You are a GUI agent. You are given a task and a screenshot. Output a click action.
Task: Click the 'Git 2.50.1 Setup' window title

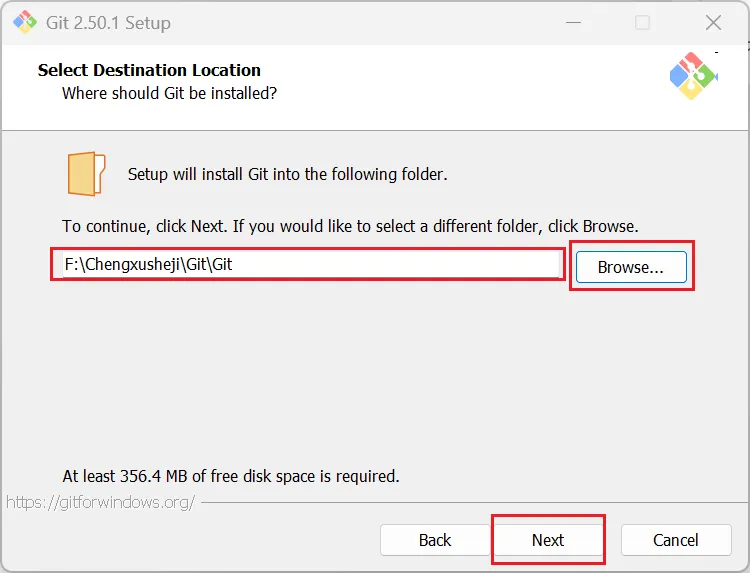pyautogui.click(x=108, y=23)
